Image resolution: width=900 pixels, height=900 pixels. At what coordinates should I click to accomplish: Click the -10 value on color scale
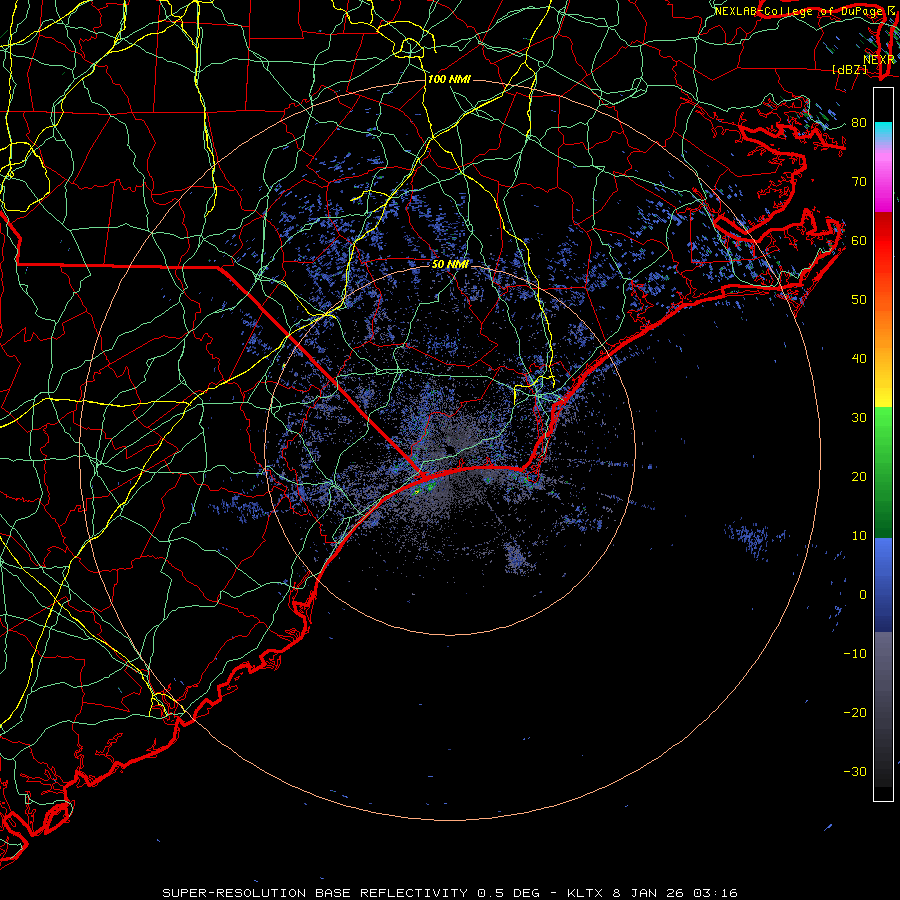855,654
